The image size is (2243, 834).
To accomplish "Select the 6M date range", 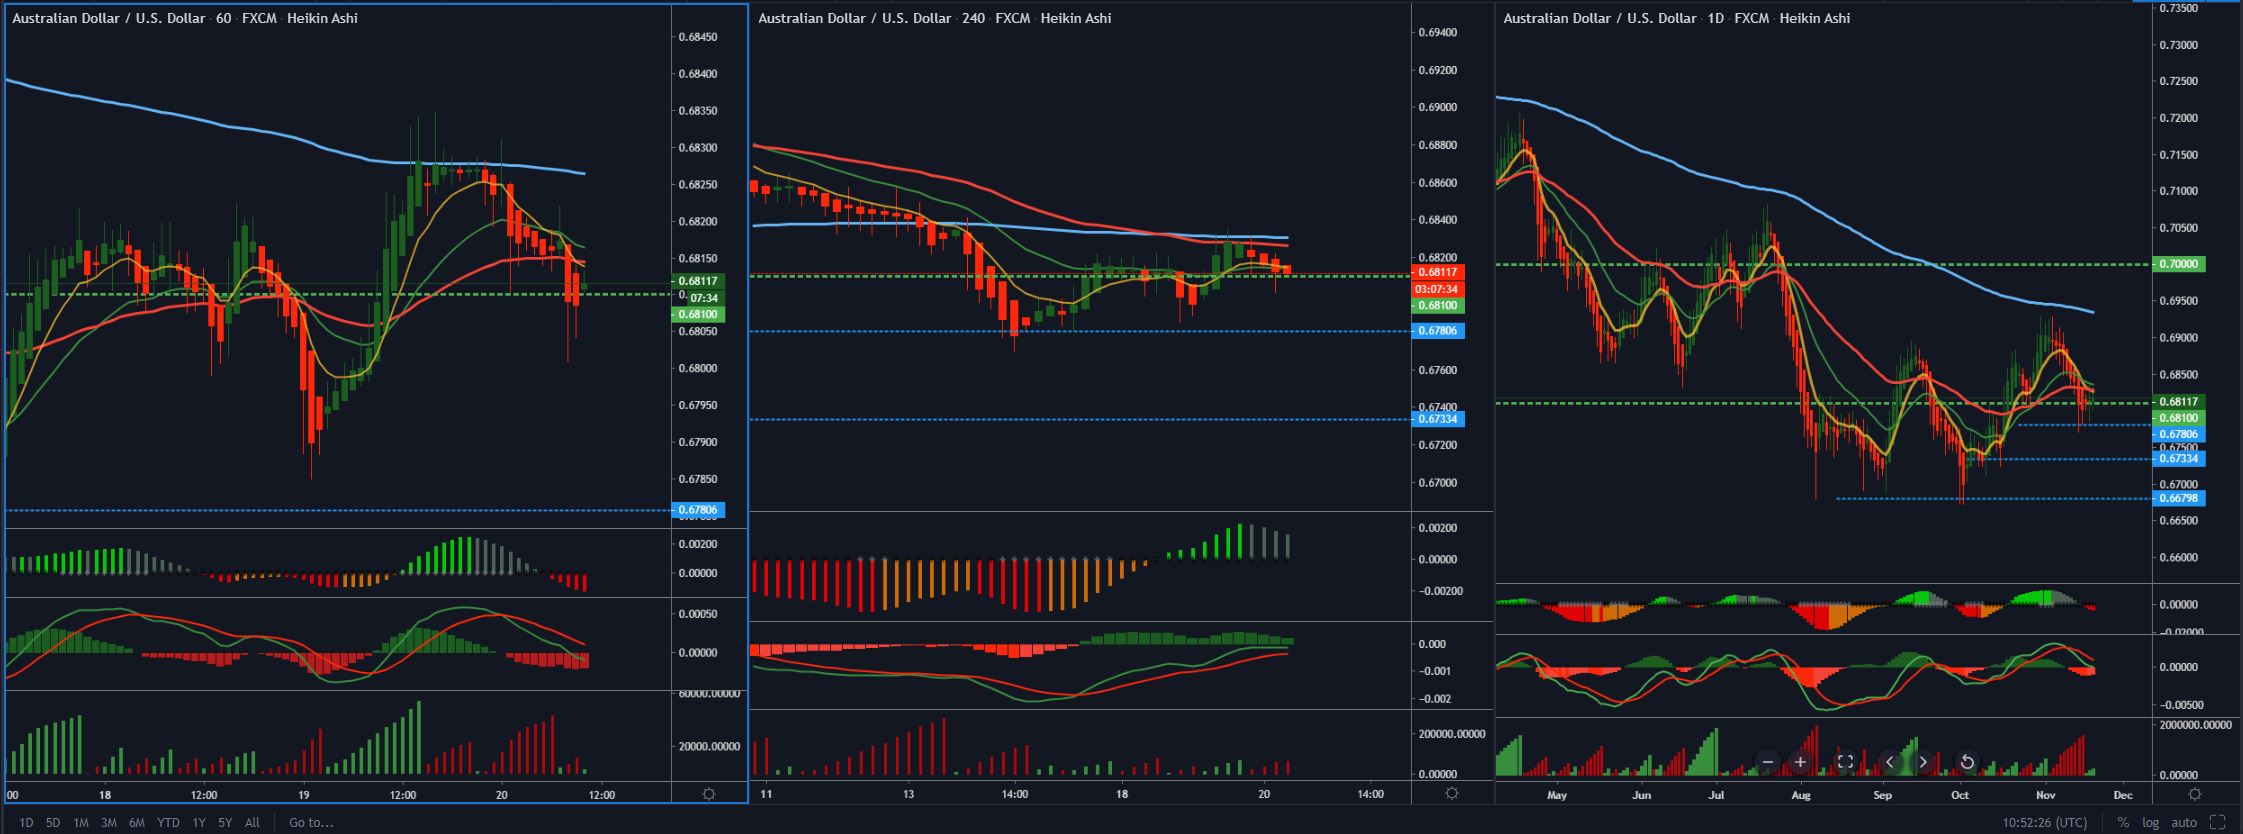I will [x=136, y=823].
